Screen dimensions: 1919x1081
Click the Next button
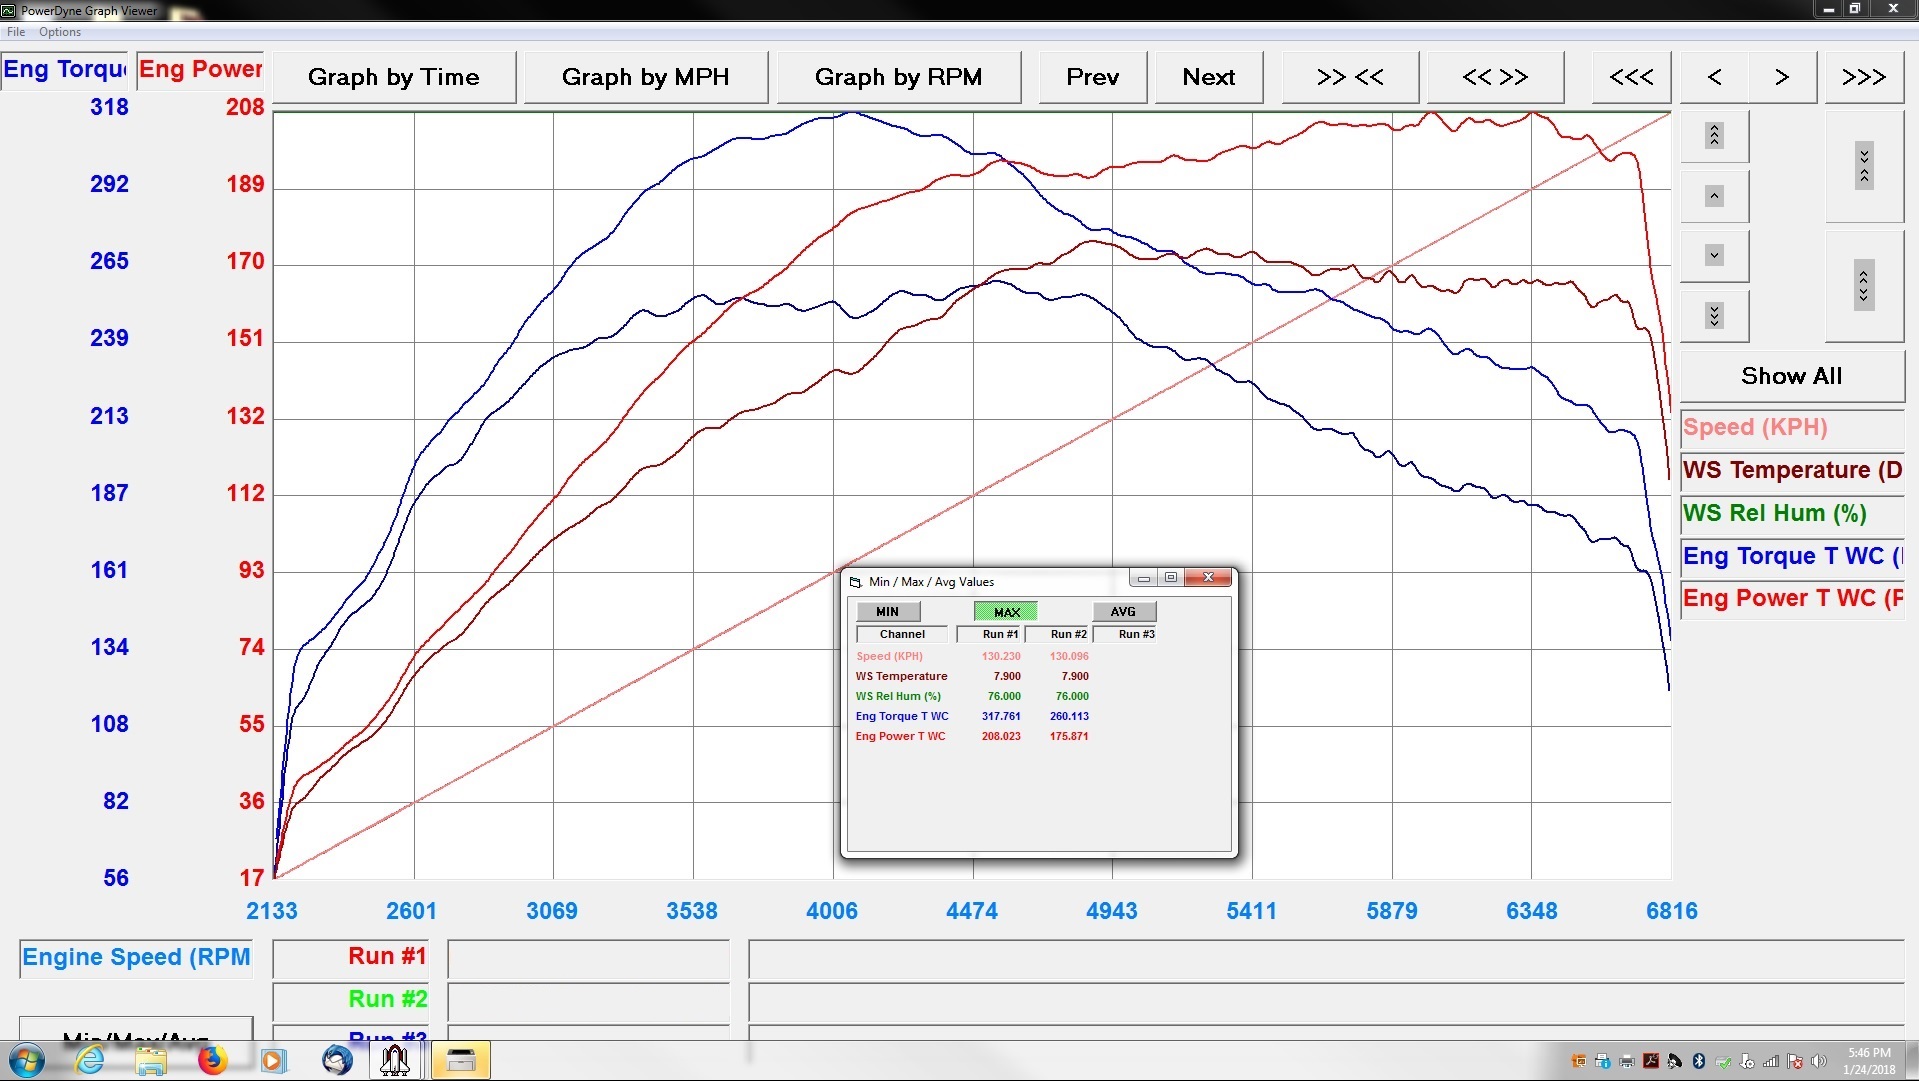click(1209, 77)
